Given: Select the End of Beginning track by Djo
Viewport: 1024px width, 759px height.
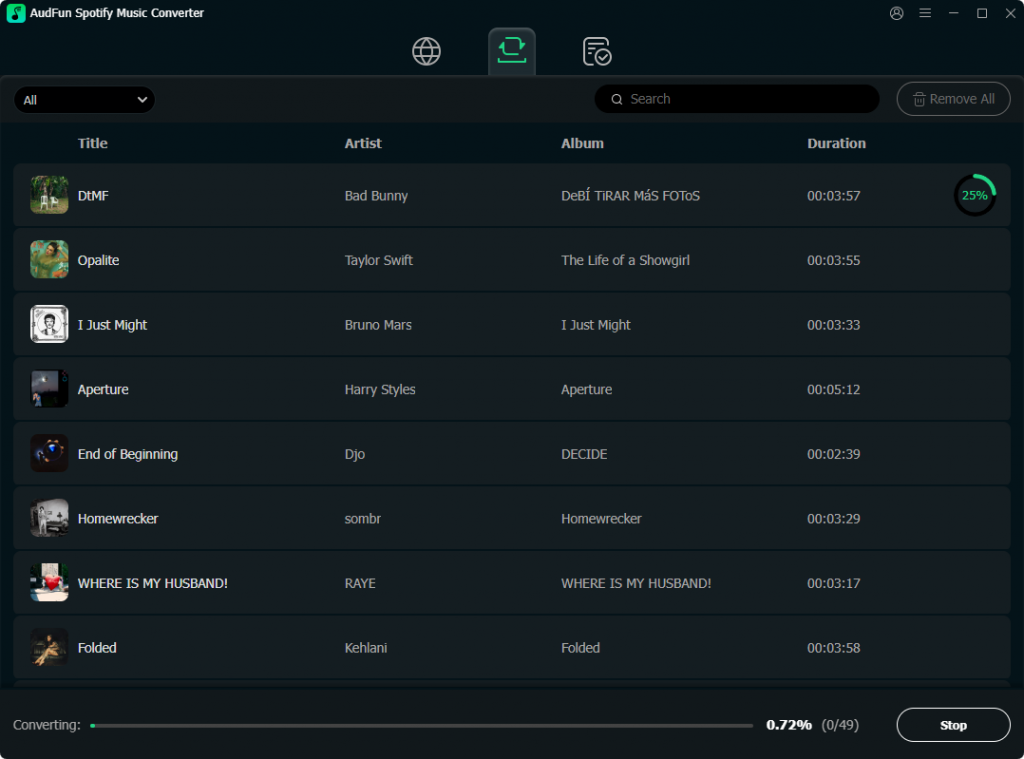Looking at the screenshot, I should [x=400, y=453].
